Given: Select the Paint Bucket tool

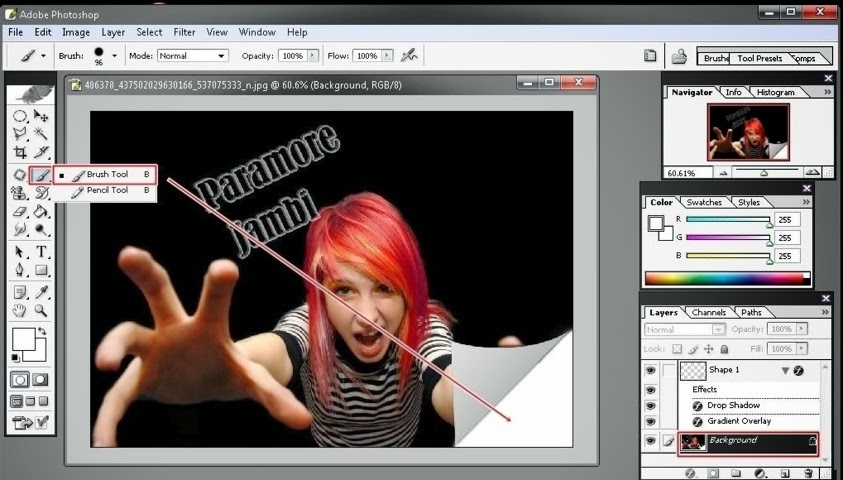Looking at the screenshot, I should 41,212.
